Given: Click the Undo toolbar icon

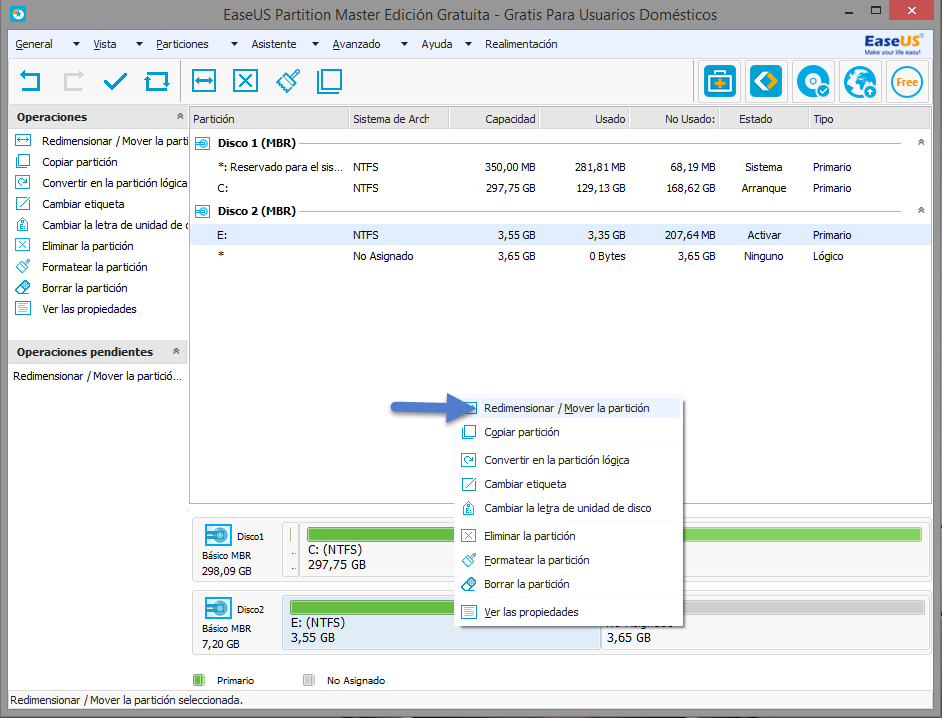Looking at the screenshot, I should click(30, 81).
